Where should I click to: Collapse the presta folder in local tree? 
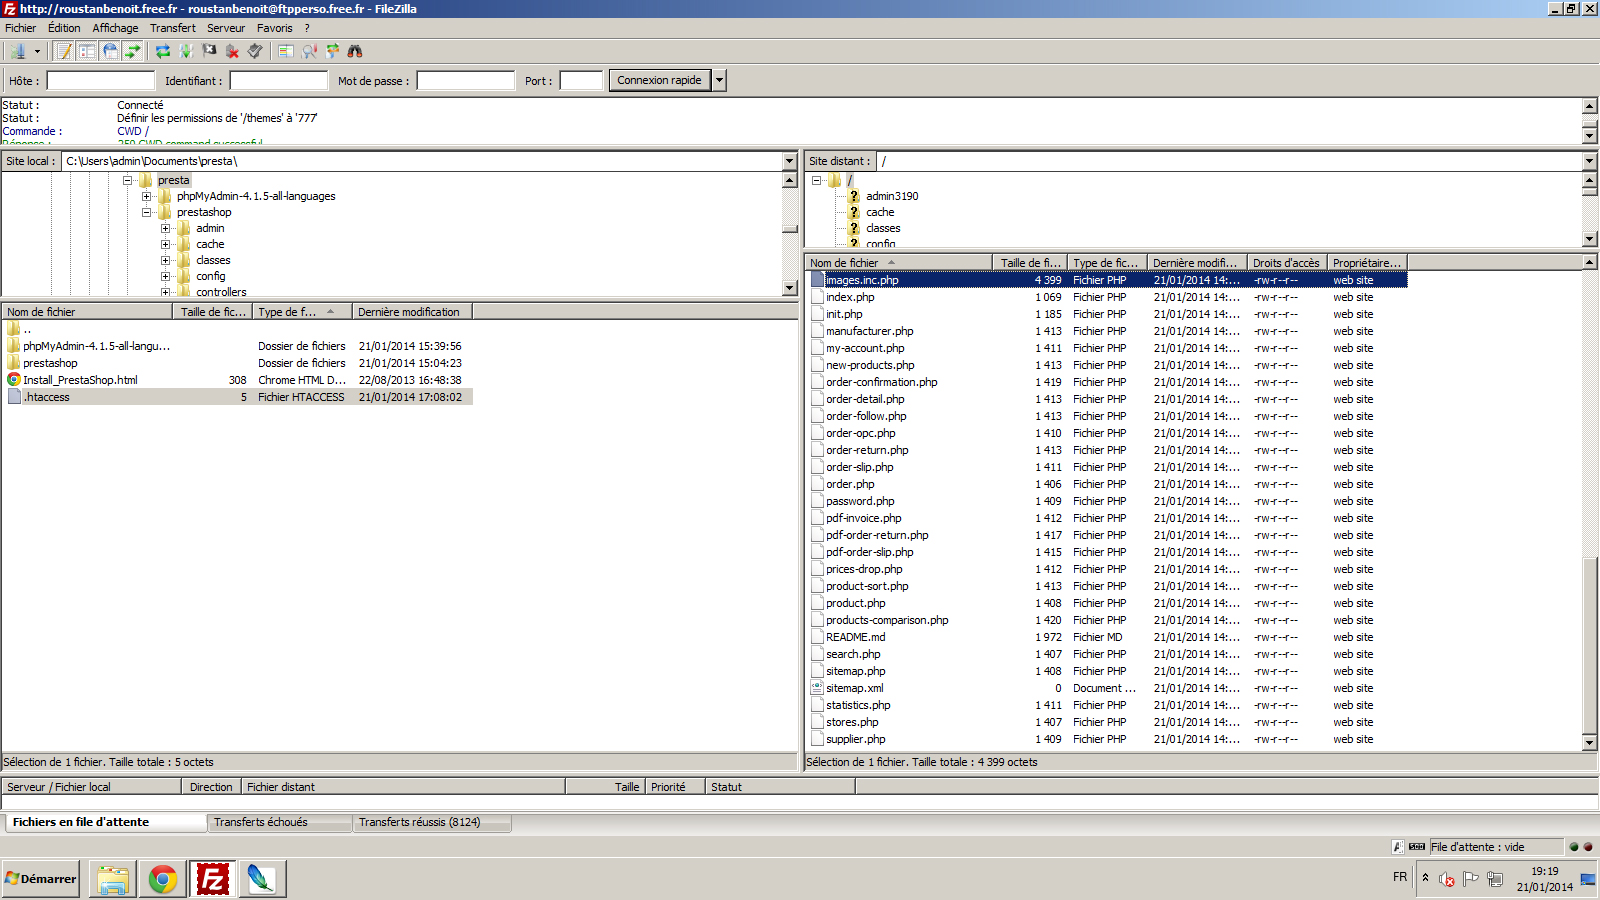127,180
